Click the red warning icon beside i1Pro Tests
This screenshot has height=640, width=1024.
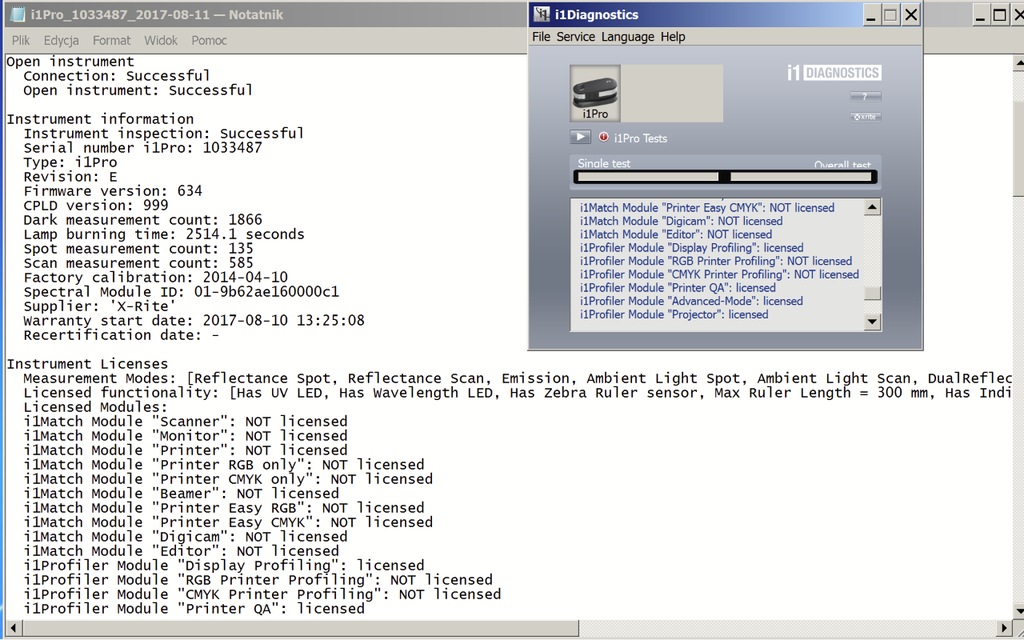[x=603, y=137]
